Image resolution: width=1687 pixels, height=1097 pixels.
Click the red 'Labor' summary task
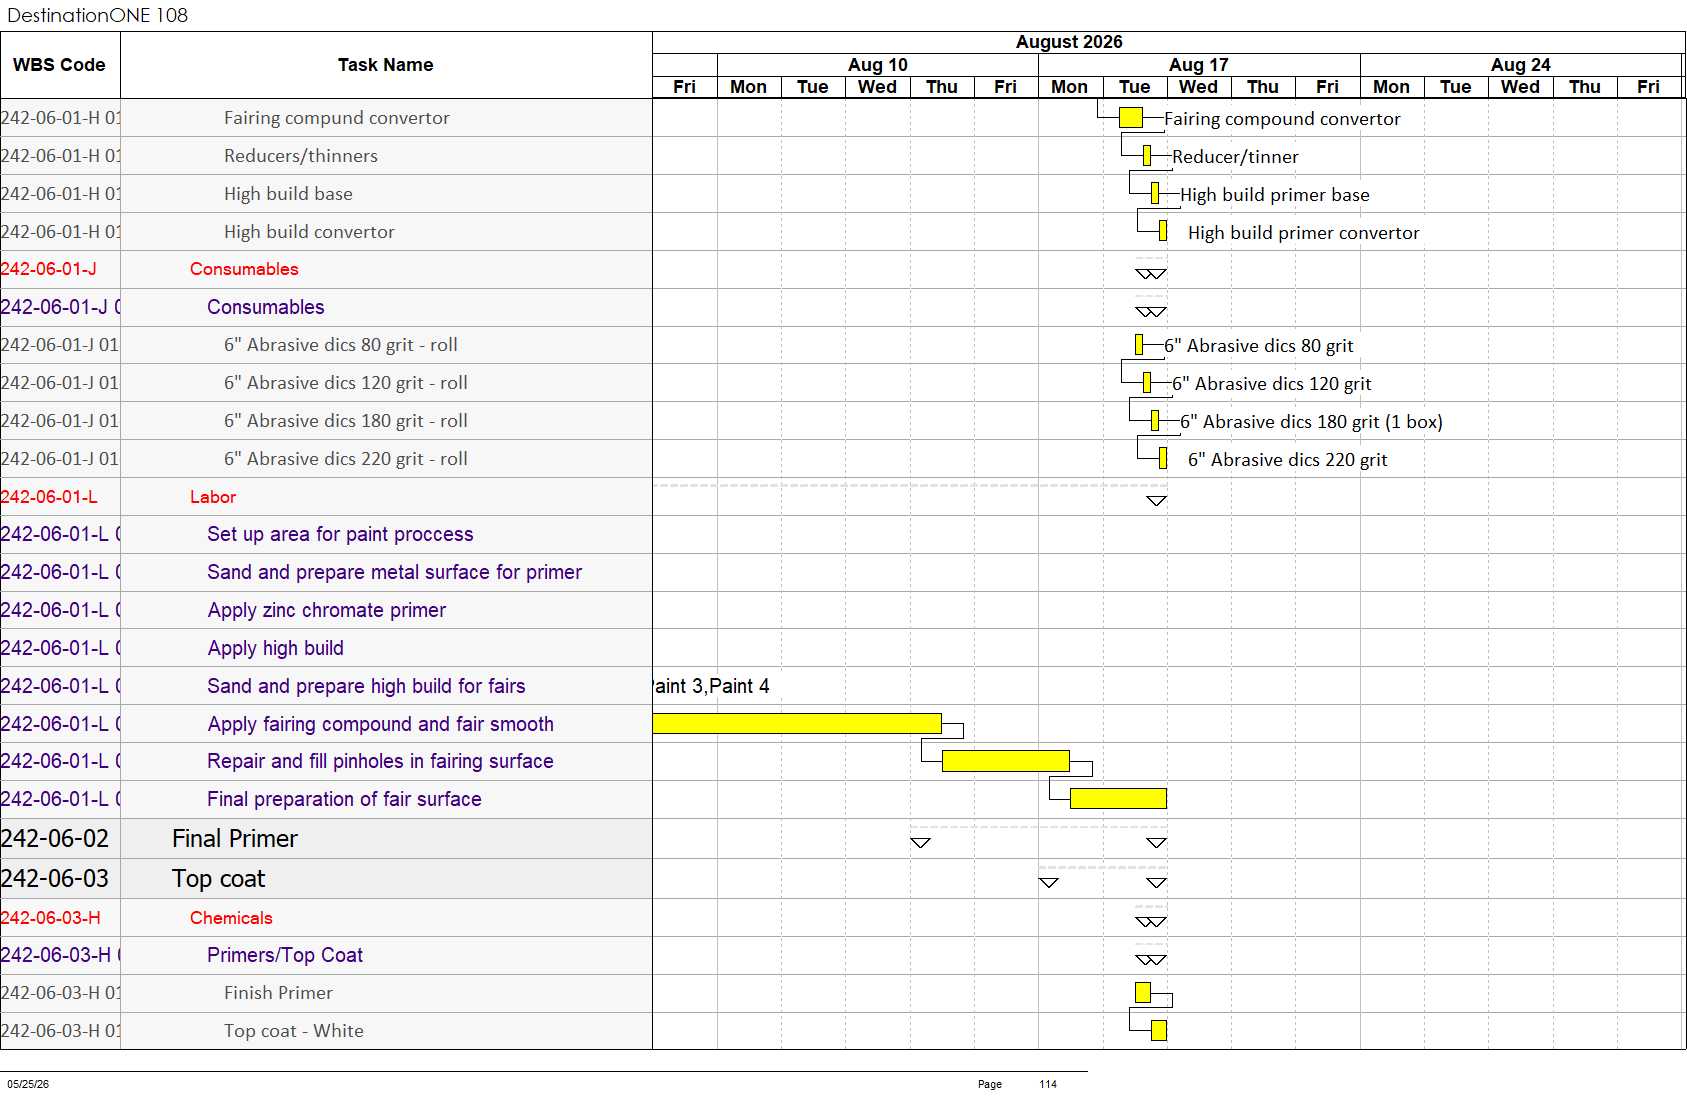(x=213, y=497)
